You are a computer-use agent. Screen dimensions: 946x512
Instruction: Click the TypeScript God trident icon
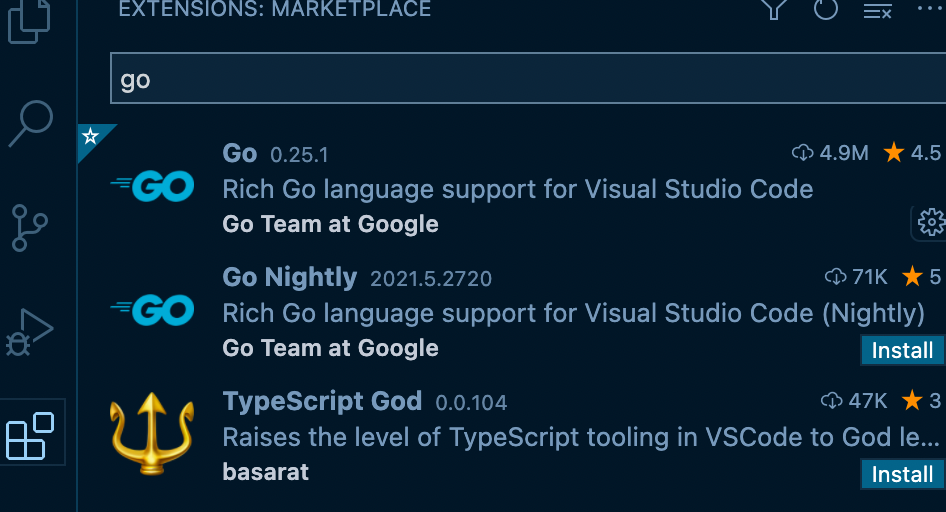(x=152, y=434)
